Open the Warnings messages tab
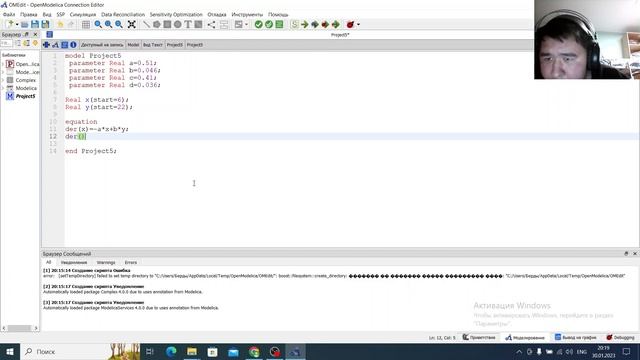The width and height of the screenshot is (640, 360). 106,262
